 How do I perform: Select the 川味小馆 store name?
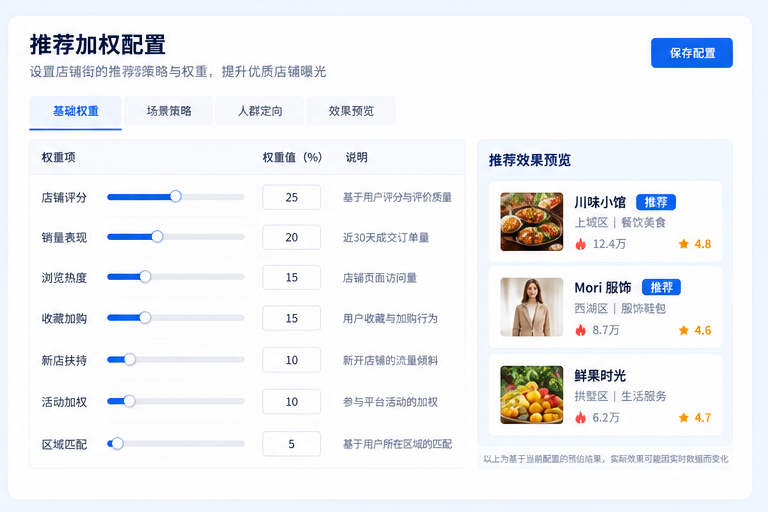tap(600, 202)
